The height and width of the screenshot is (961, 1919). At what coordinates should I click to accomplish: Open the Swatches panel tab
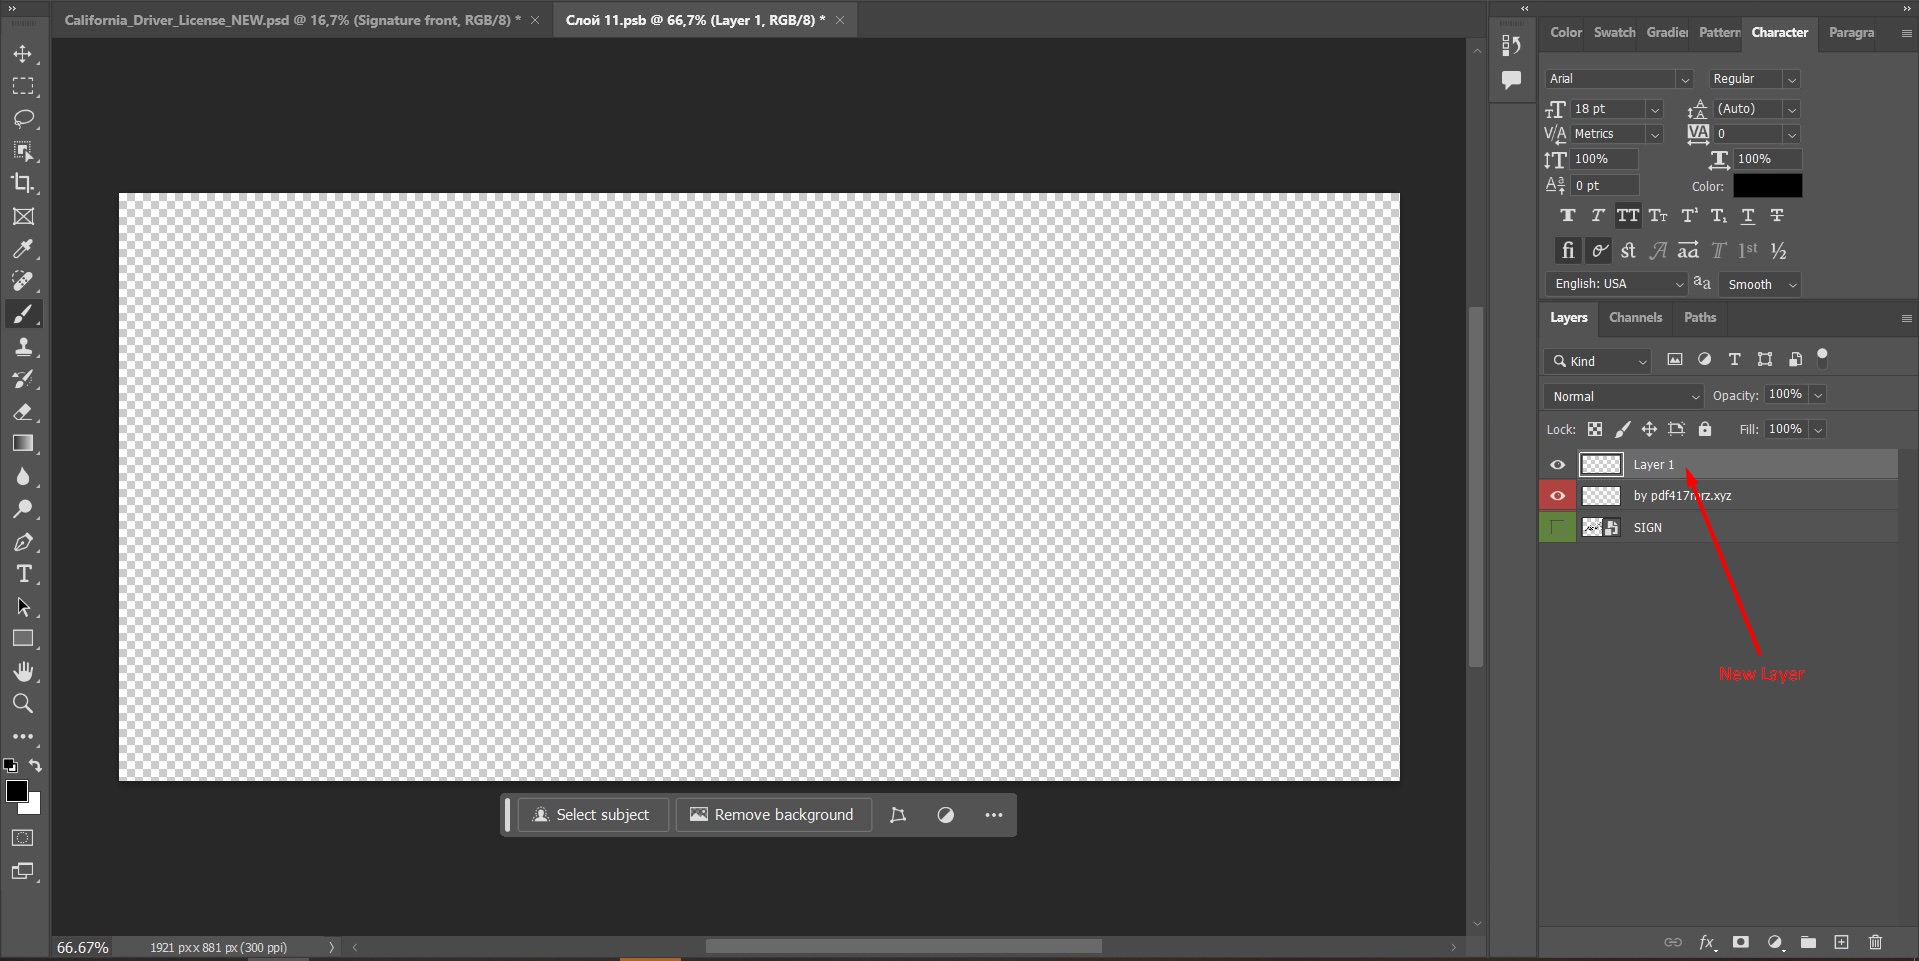pyautogui.click(x=1612, y=32)
